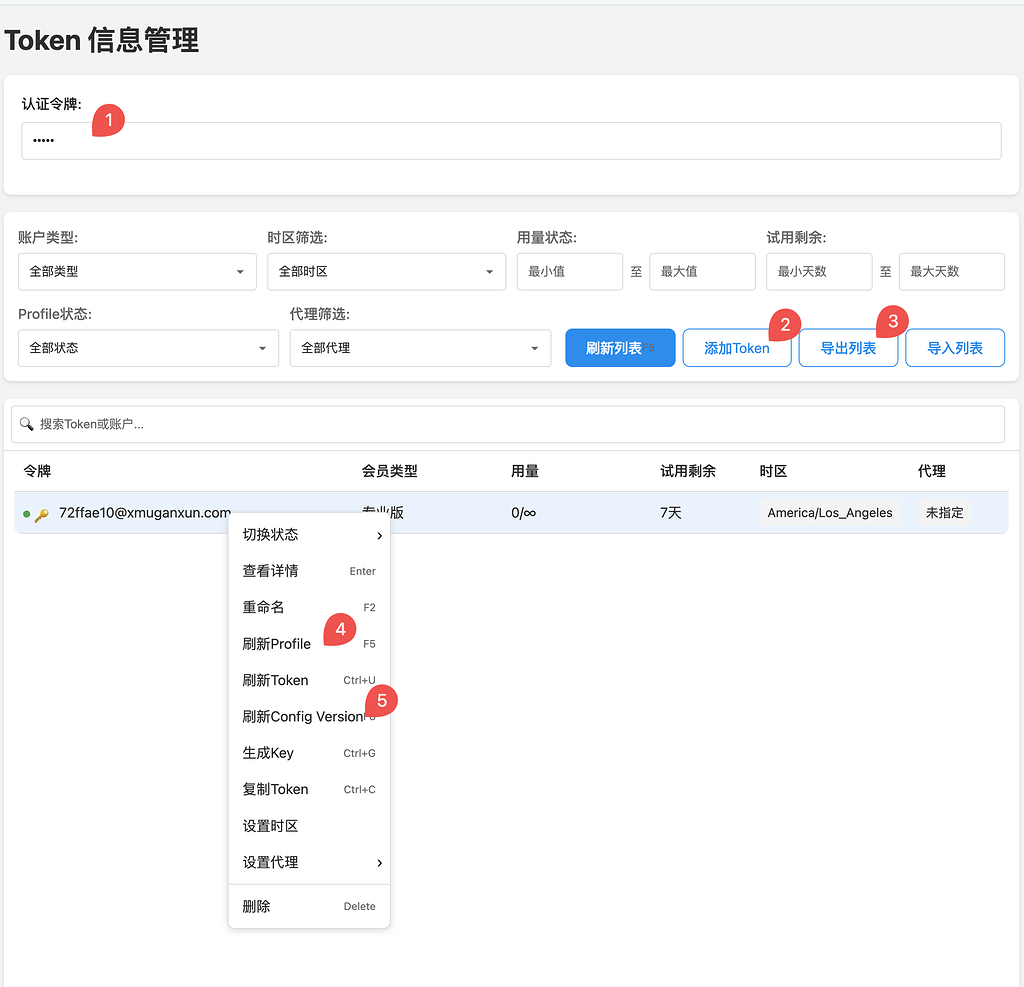Focus the 最小天数 field

819,272
